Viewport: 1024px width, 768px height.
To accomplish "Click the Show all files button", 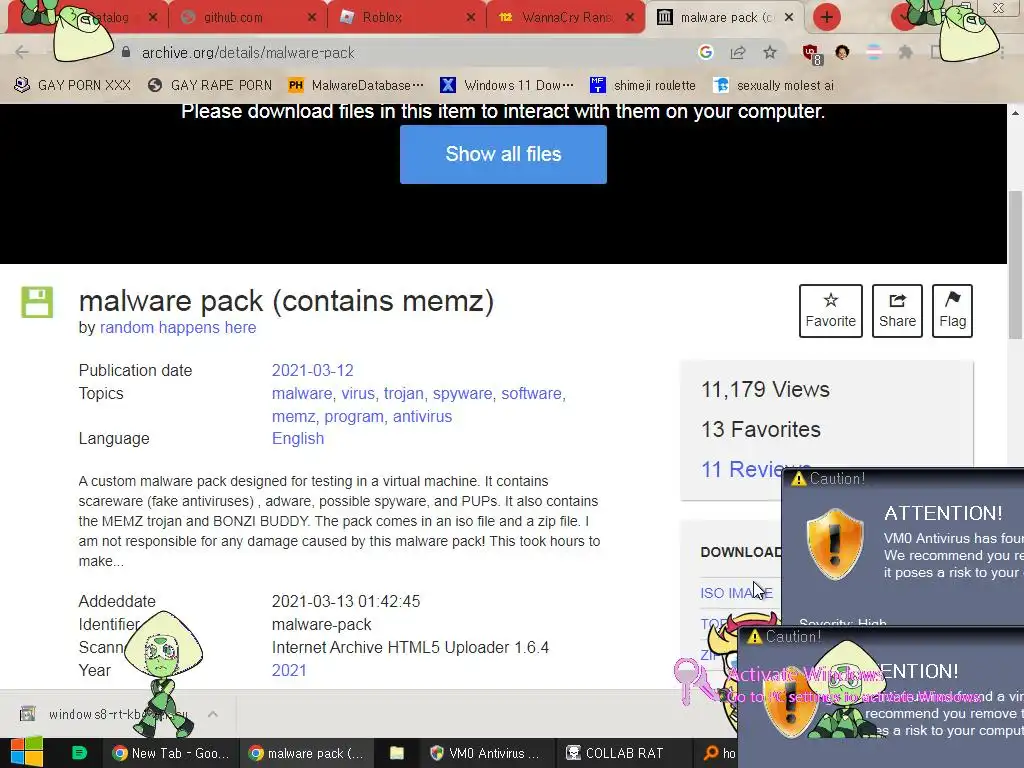I will click(x=503, y=154).
